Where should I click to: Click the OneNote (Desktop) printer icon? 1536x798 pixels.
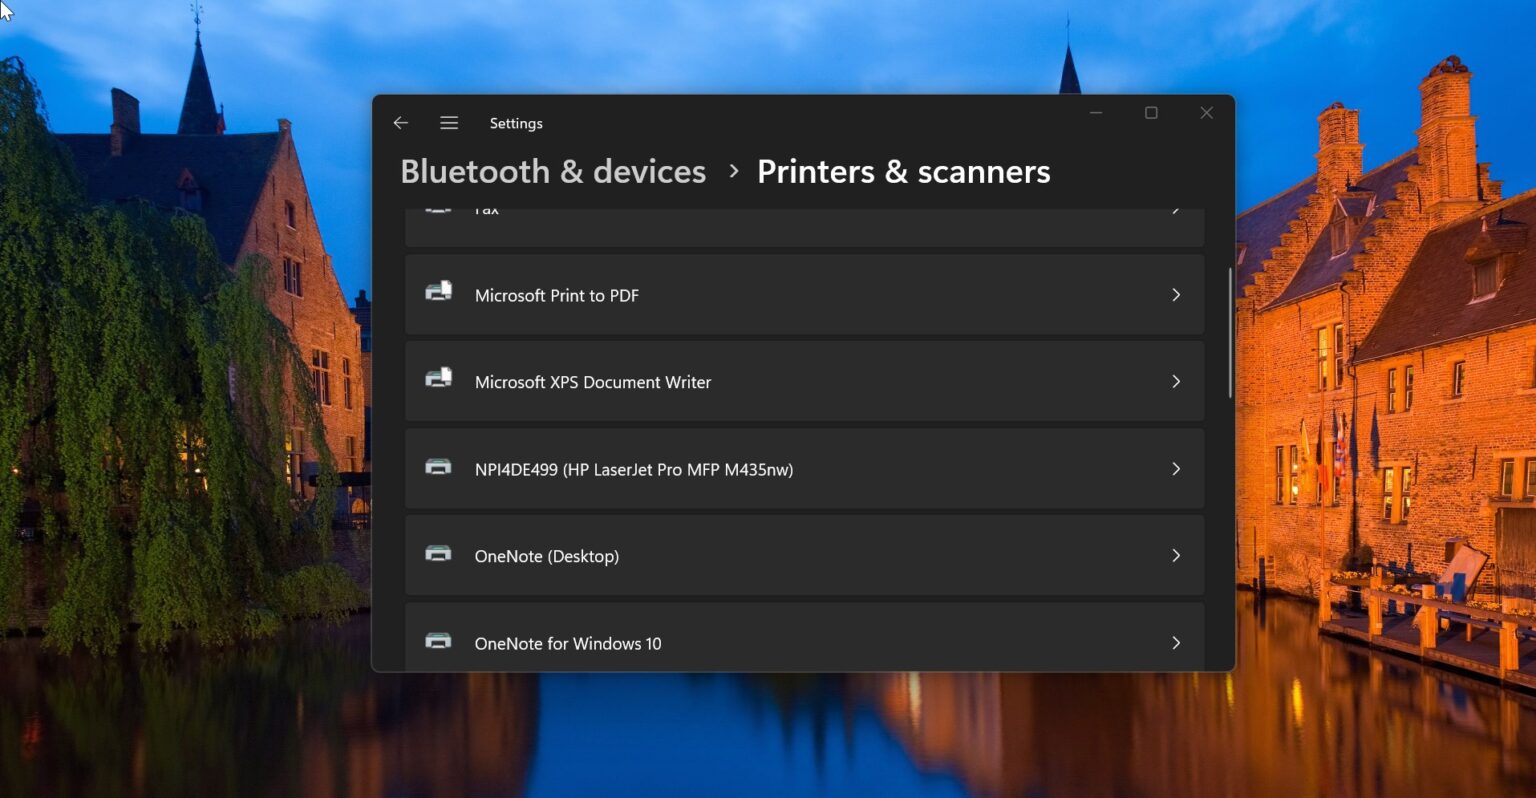438,554
